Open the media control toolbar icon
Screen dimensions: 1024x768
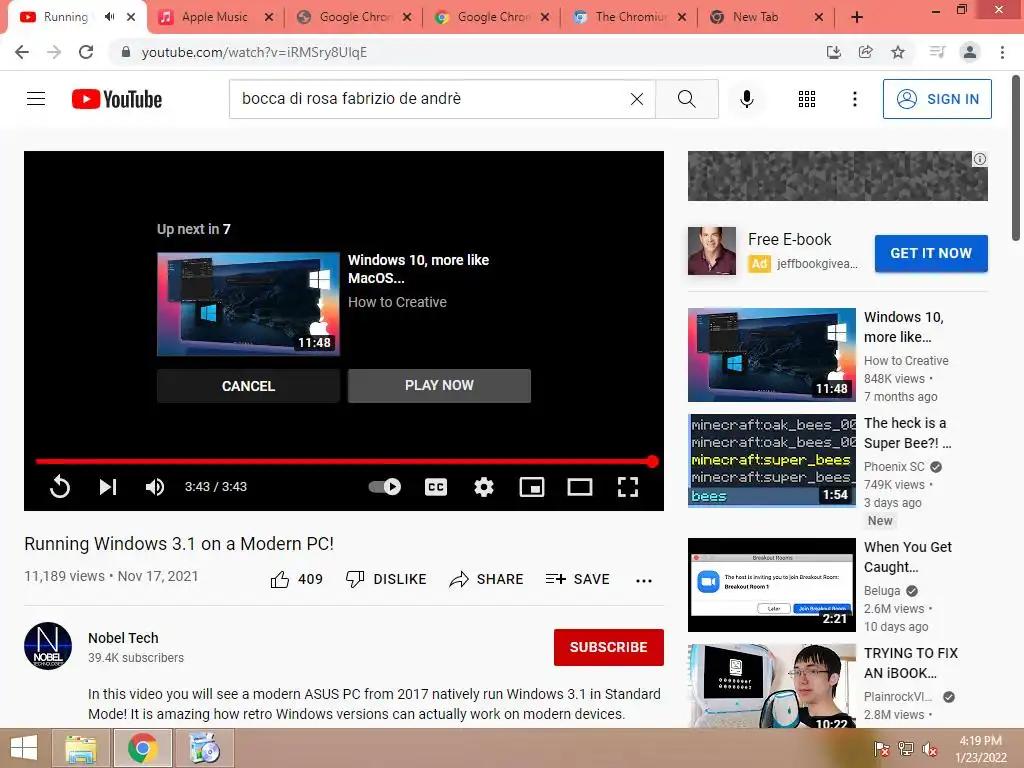pos(937,52)
